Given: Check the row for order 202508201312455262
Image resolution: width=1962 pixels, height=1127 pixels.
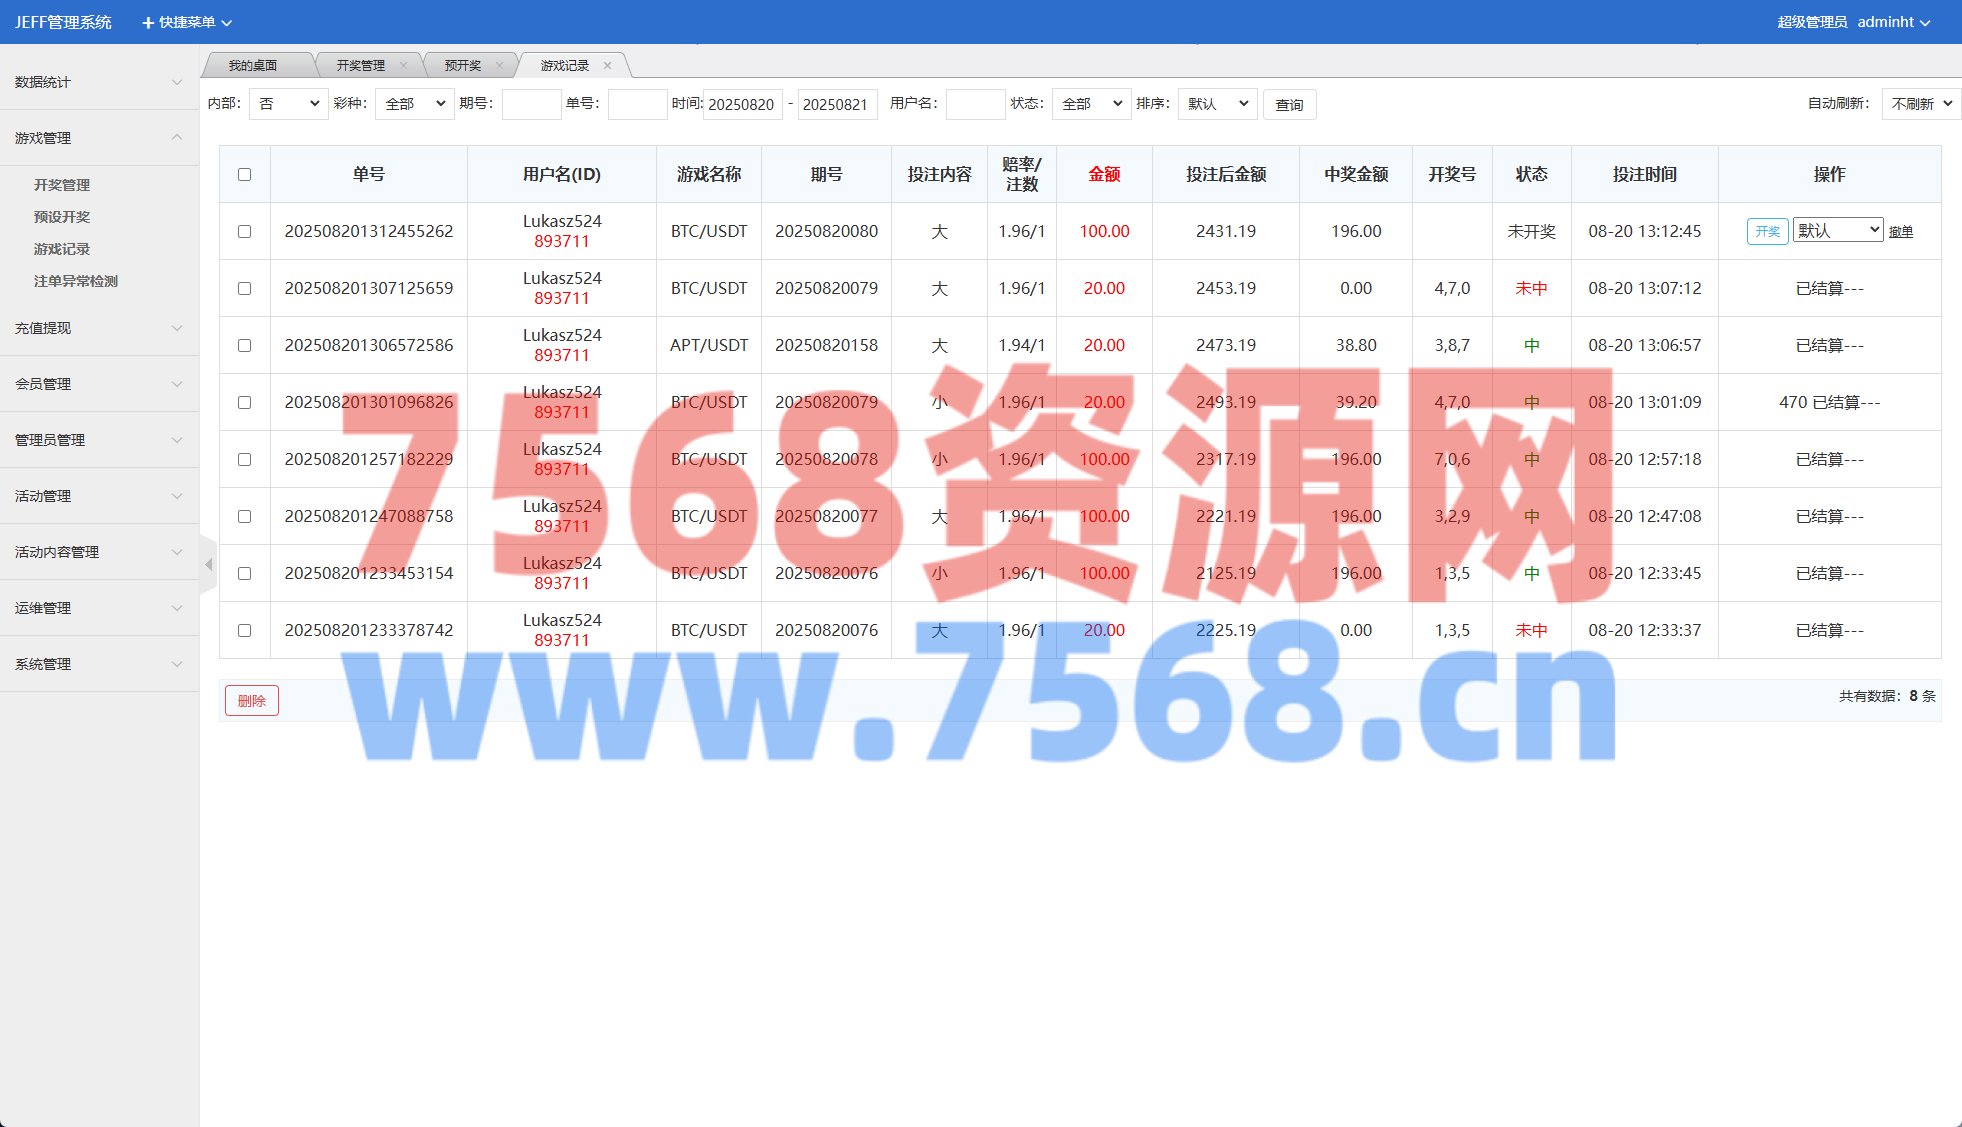Looking at the screenshot, I should tap(244, 231).
